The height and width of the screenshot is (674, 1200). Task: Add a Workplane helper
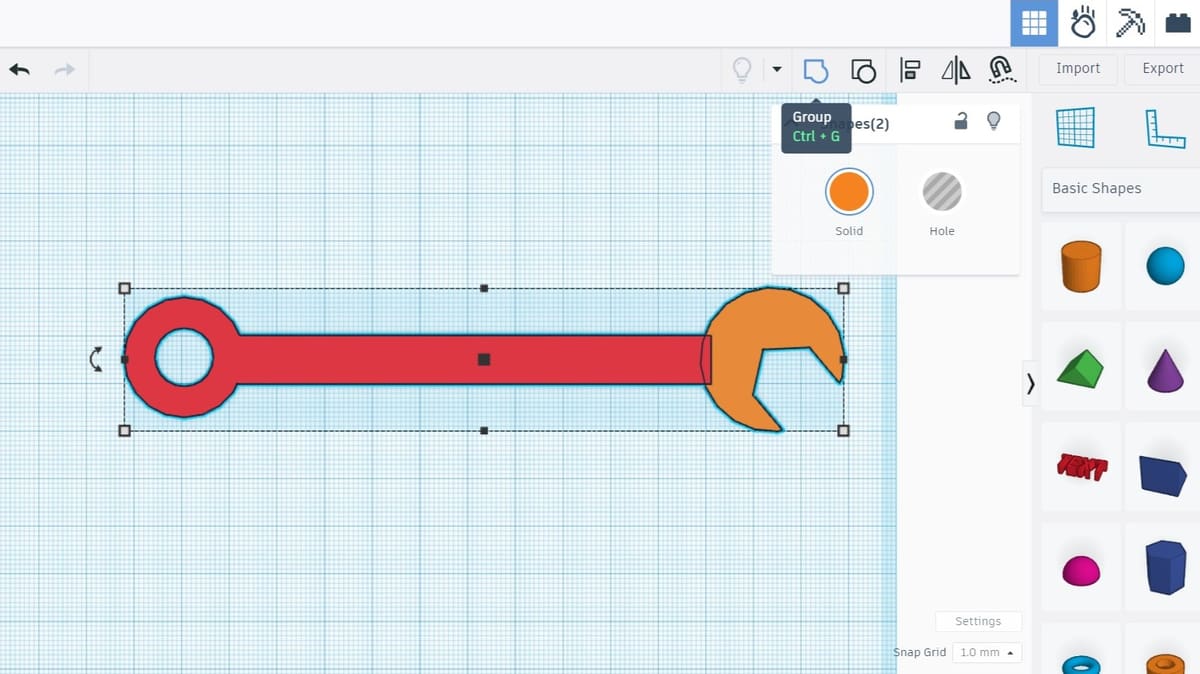point(1075,128)
